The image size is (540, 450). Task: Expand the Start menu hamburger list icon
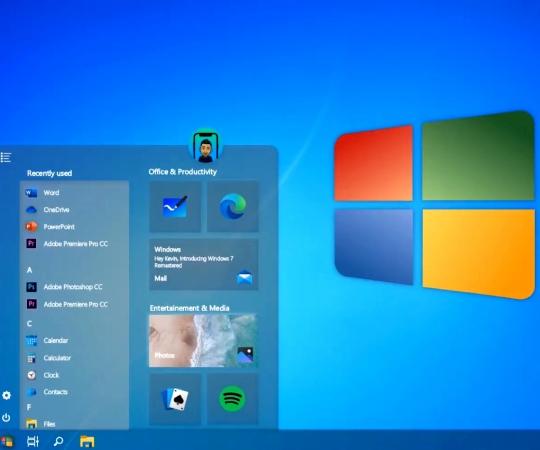(x=6, y=157)
